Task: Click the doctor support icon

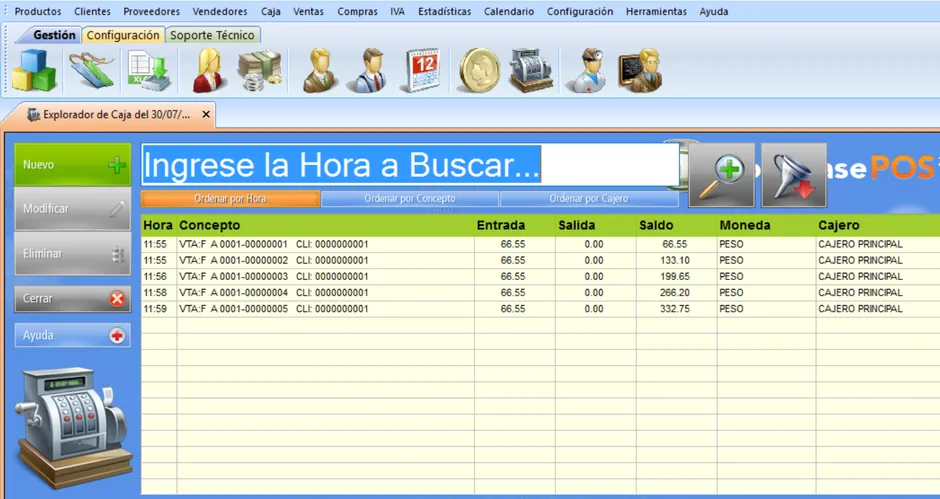Action: [x=588, y=70]
